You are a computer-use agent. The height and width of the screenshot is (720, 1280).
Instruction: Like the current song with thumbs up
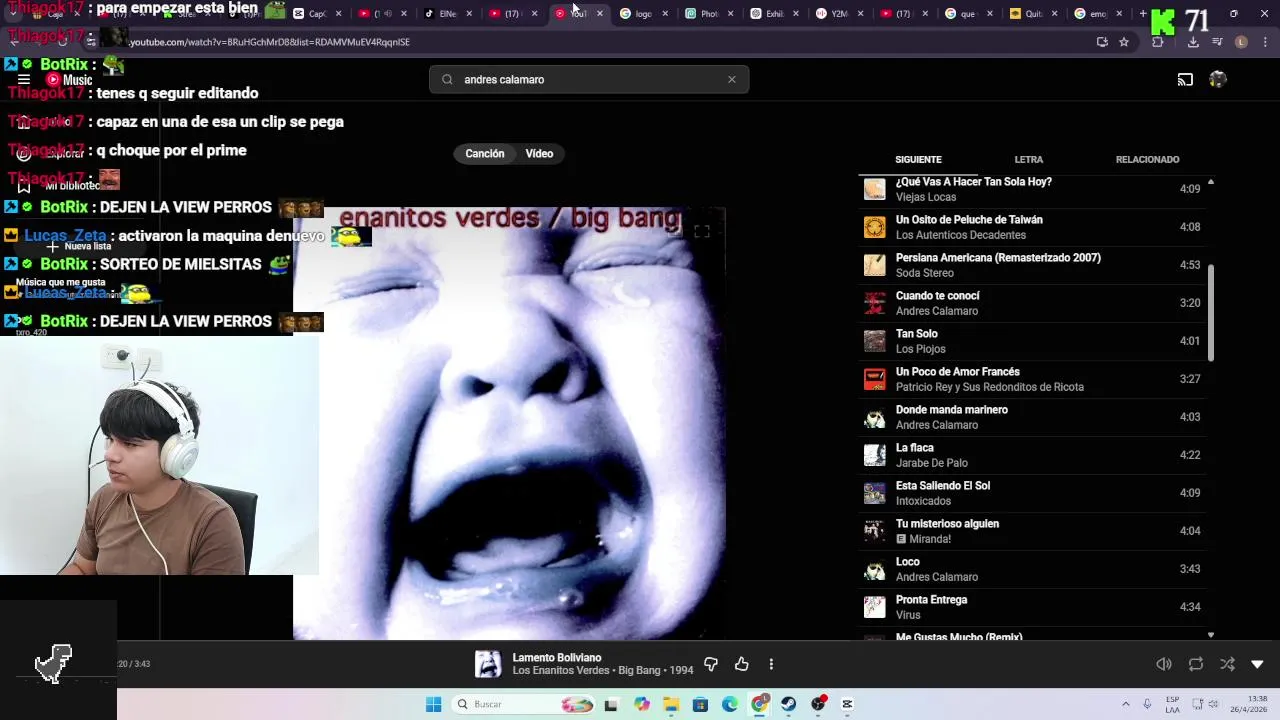741,664
